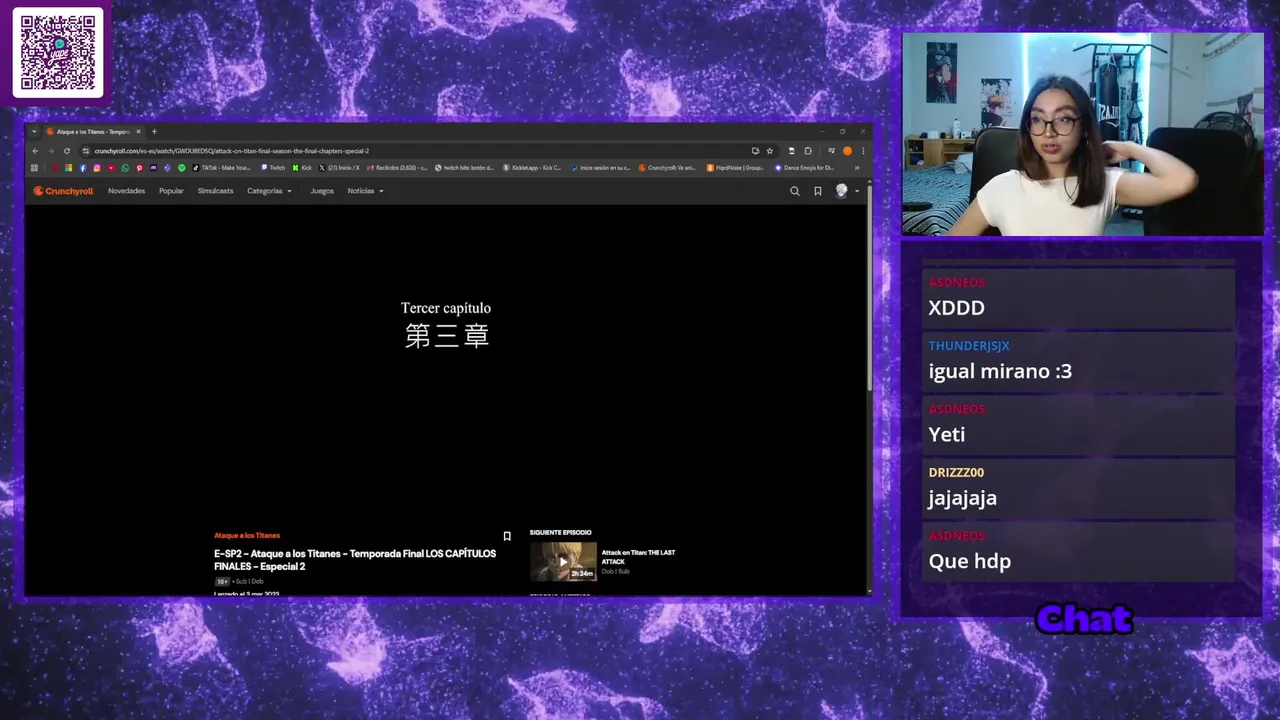The image size is (1280, 720).
Task: Click the episode title E-SP2 text
Action: 355,559
